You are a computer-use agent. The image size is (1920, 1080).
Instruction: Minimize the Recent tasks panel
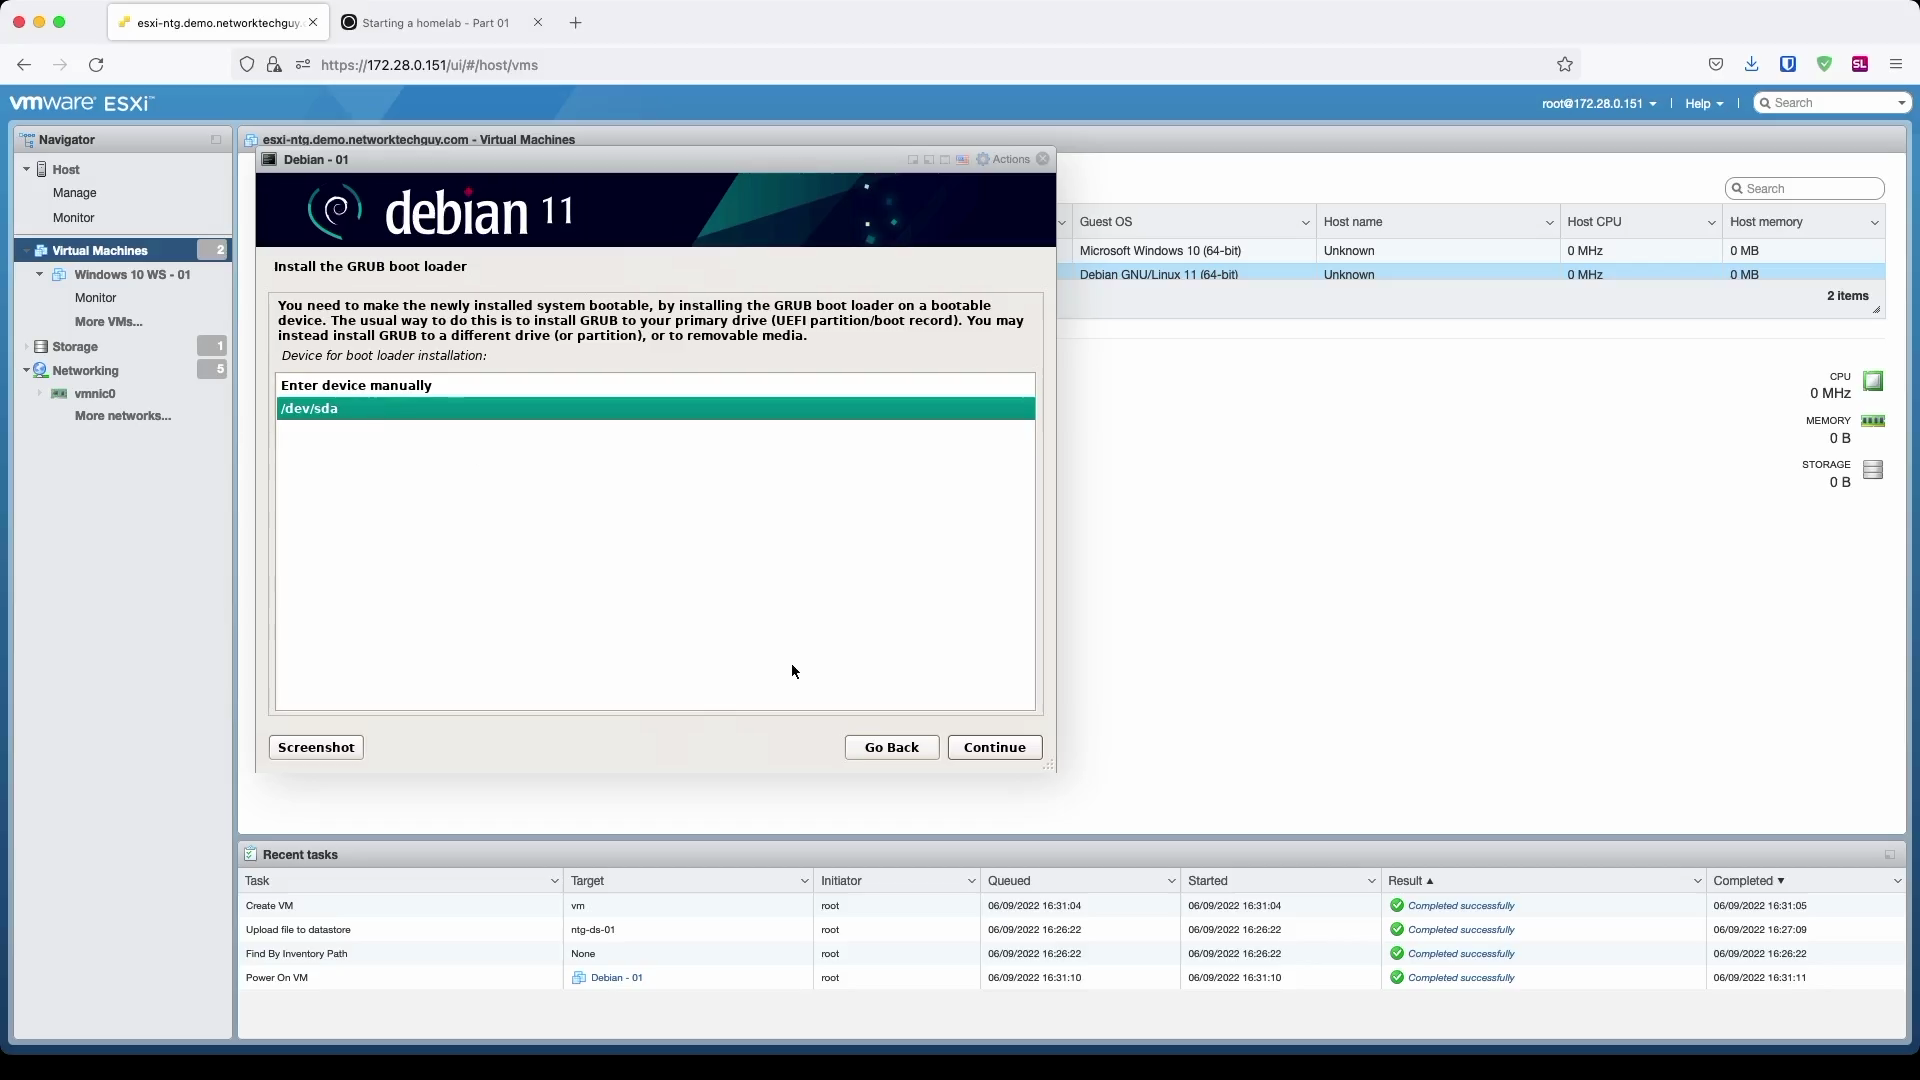tap(1890, 855)
